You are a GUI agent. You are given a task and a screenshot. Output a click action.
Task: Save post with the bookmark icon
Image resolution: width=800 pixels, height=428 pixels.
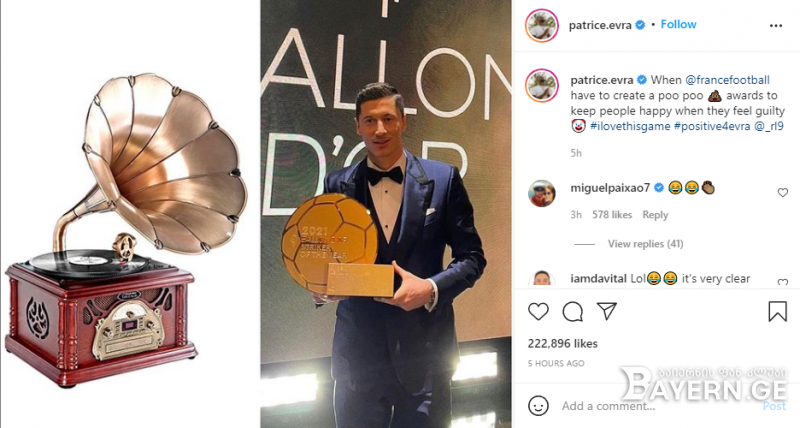pyautogui.click(x=778, y=311)
